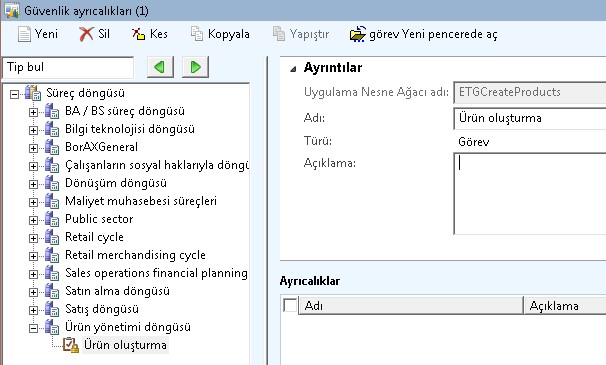Click the Ürün yönetimi döngüsü icon
This screenshot has width=606, height=365.
point(51,327)
